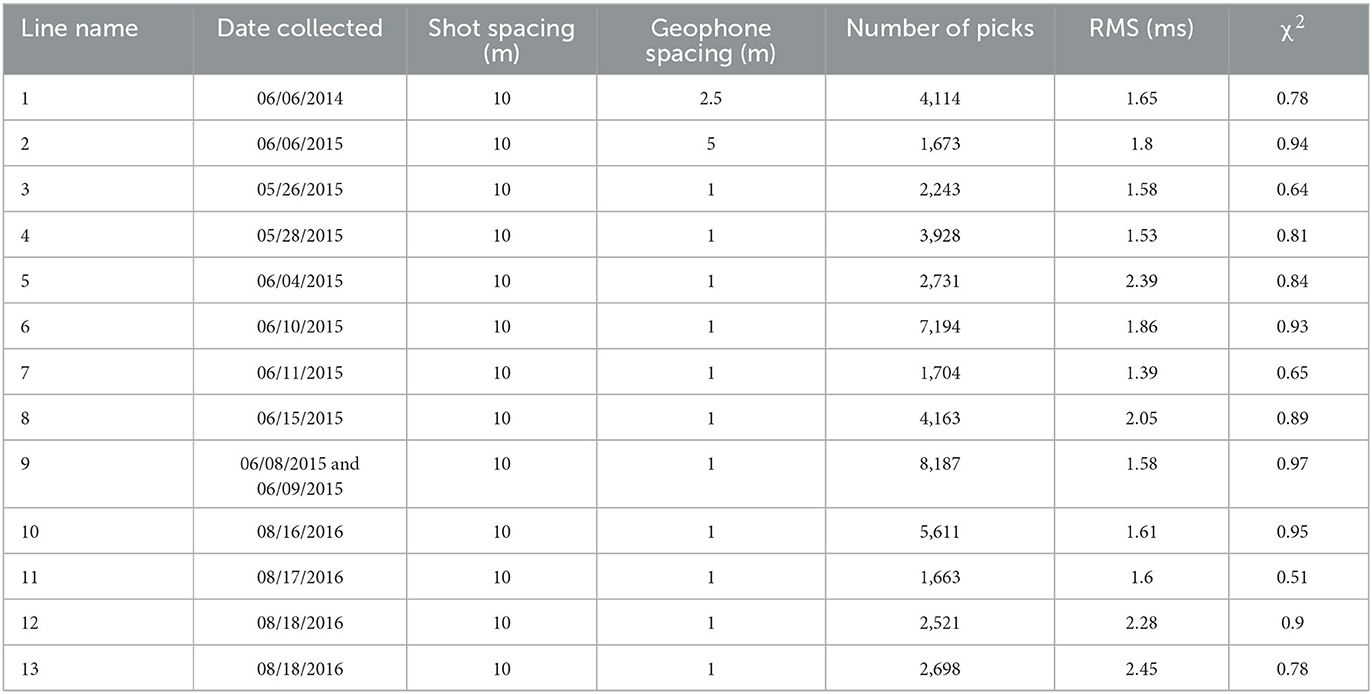Select the date 05/26/2015 cell

300,189
